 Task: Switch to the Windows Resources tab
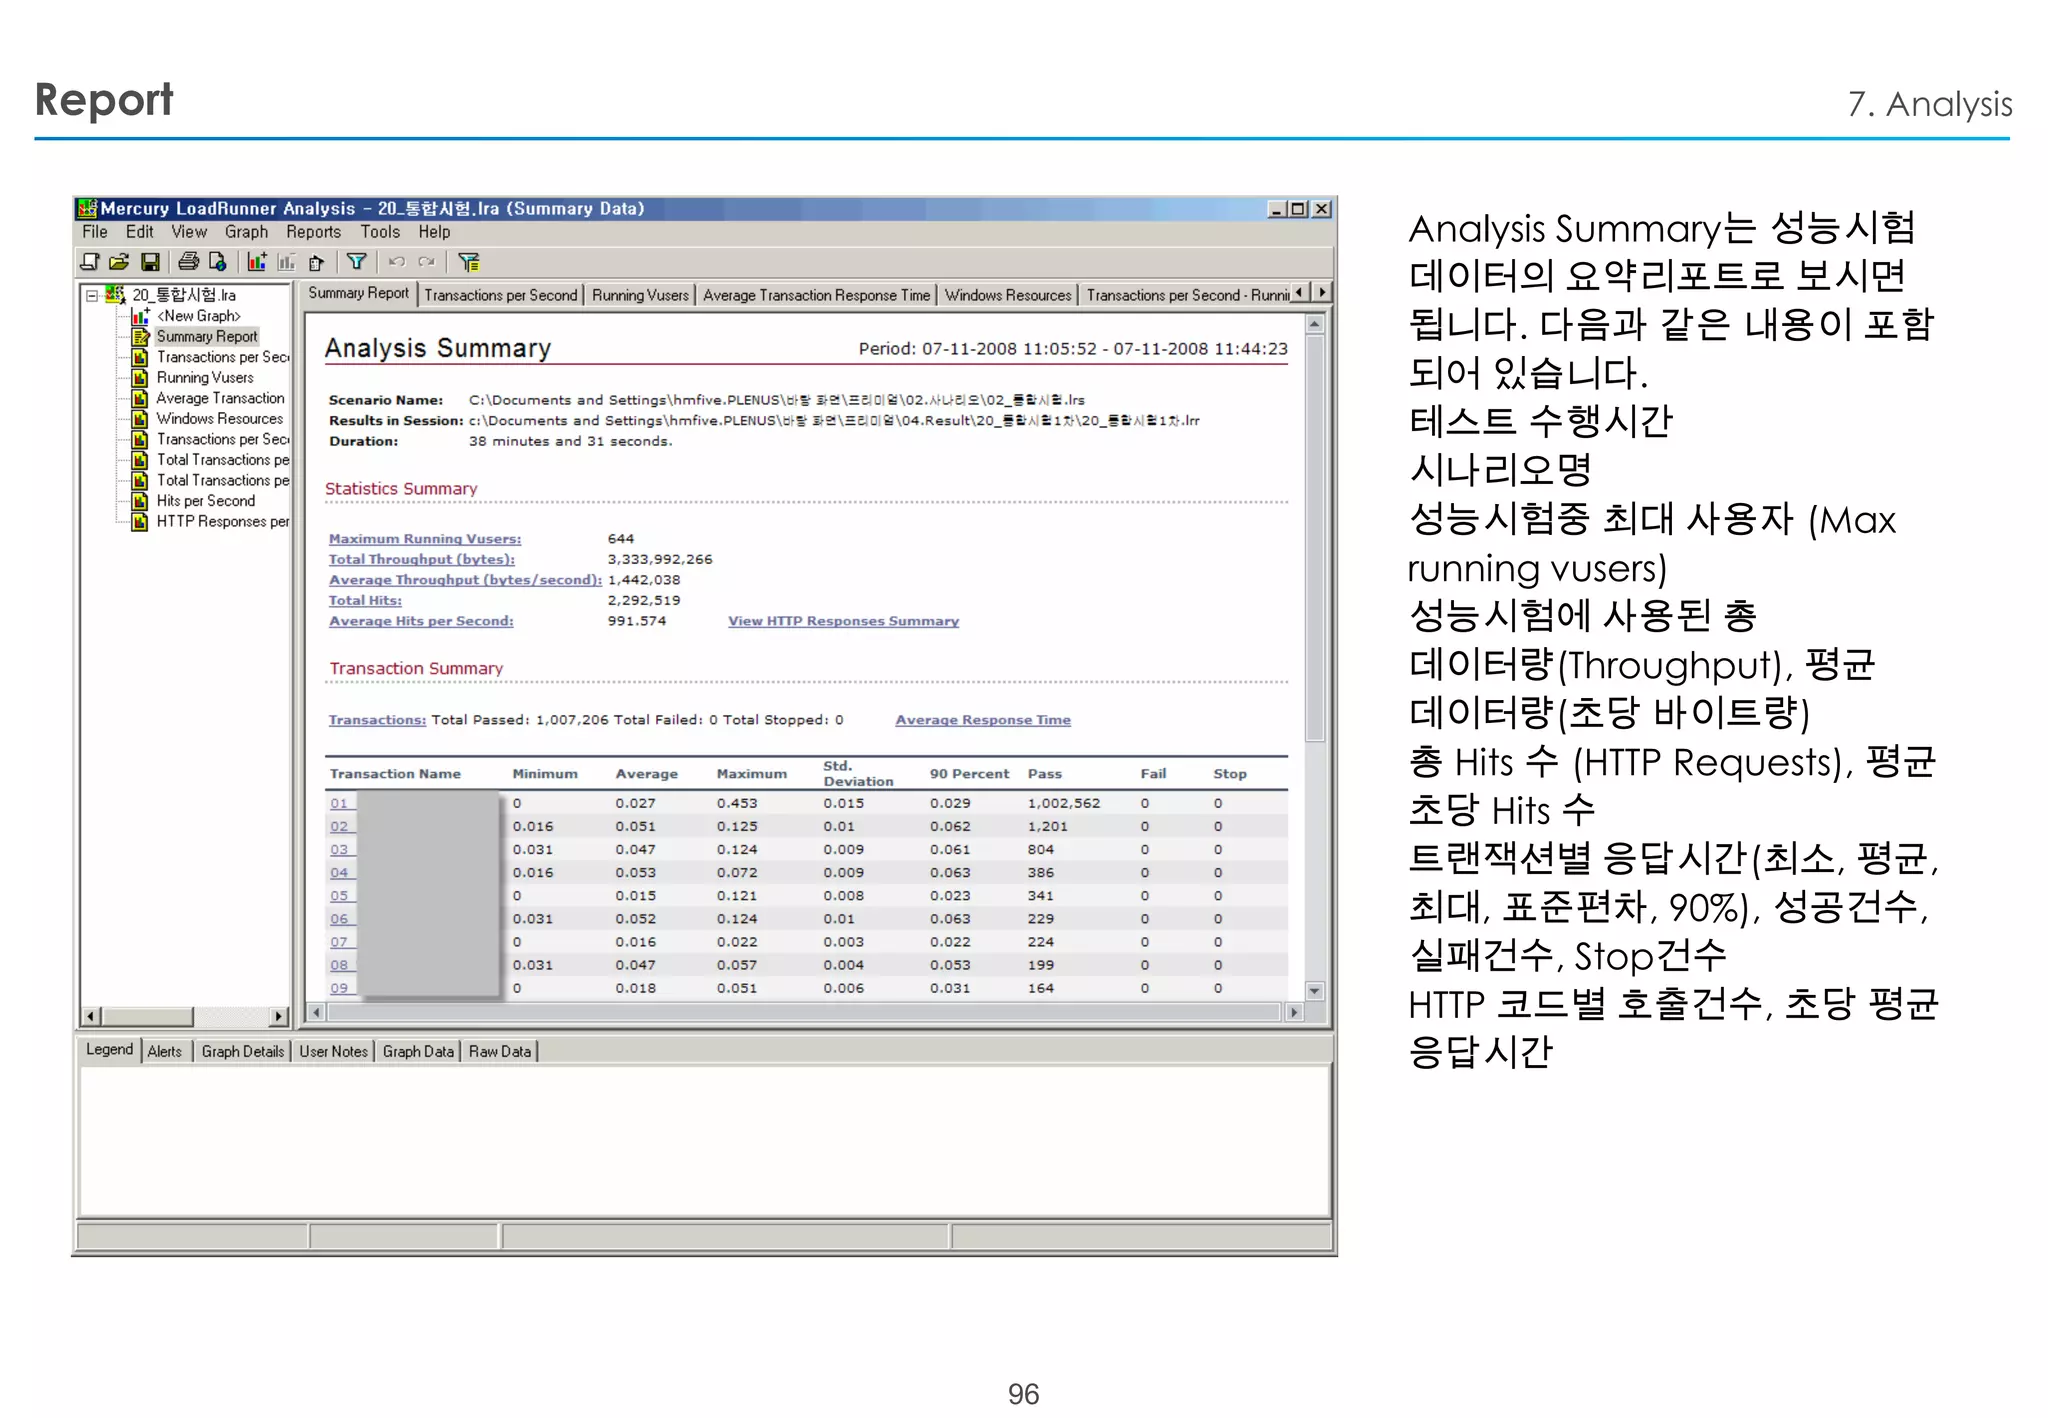click(1008, 295)
